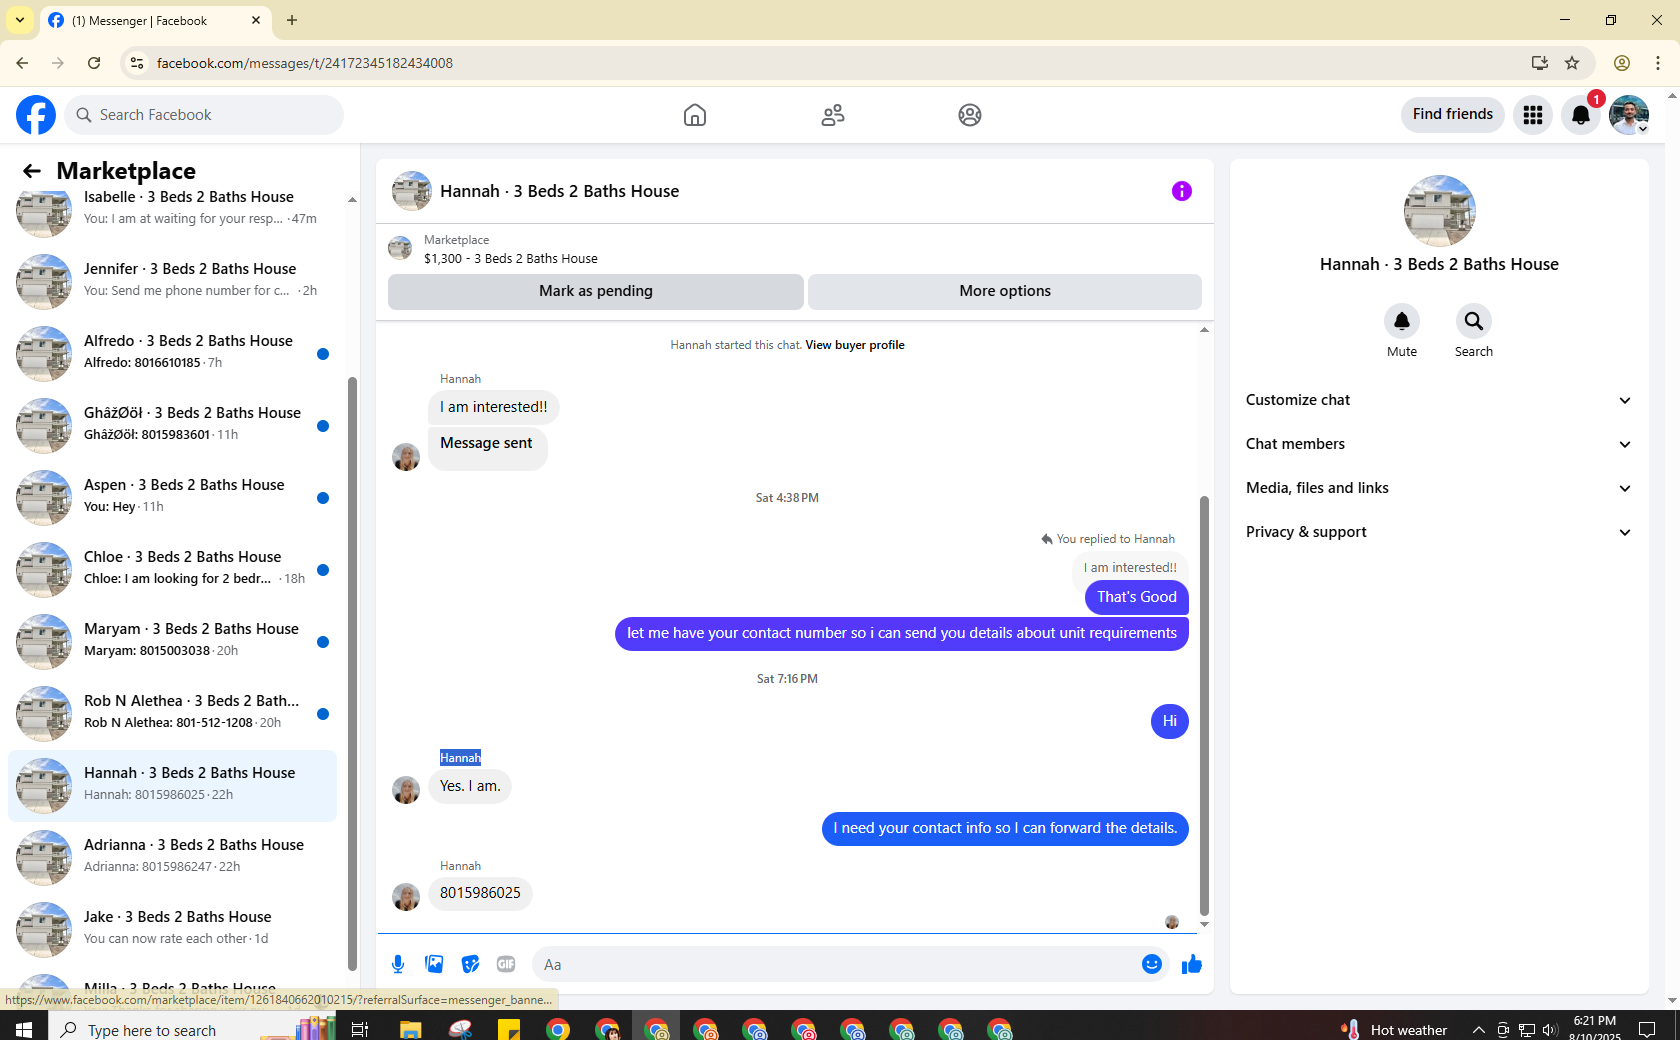Open View buyer profile link

855,345
